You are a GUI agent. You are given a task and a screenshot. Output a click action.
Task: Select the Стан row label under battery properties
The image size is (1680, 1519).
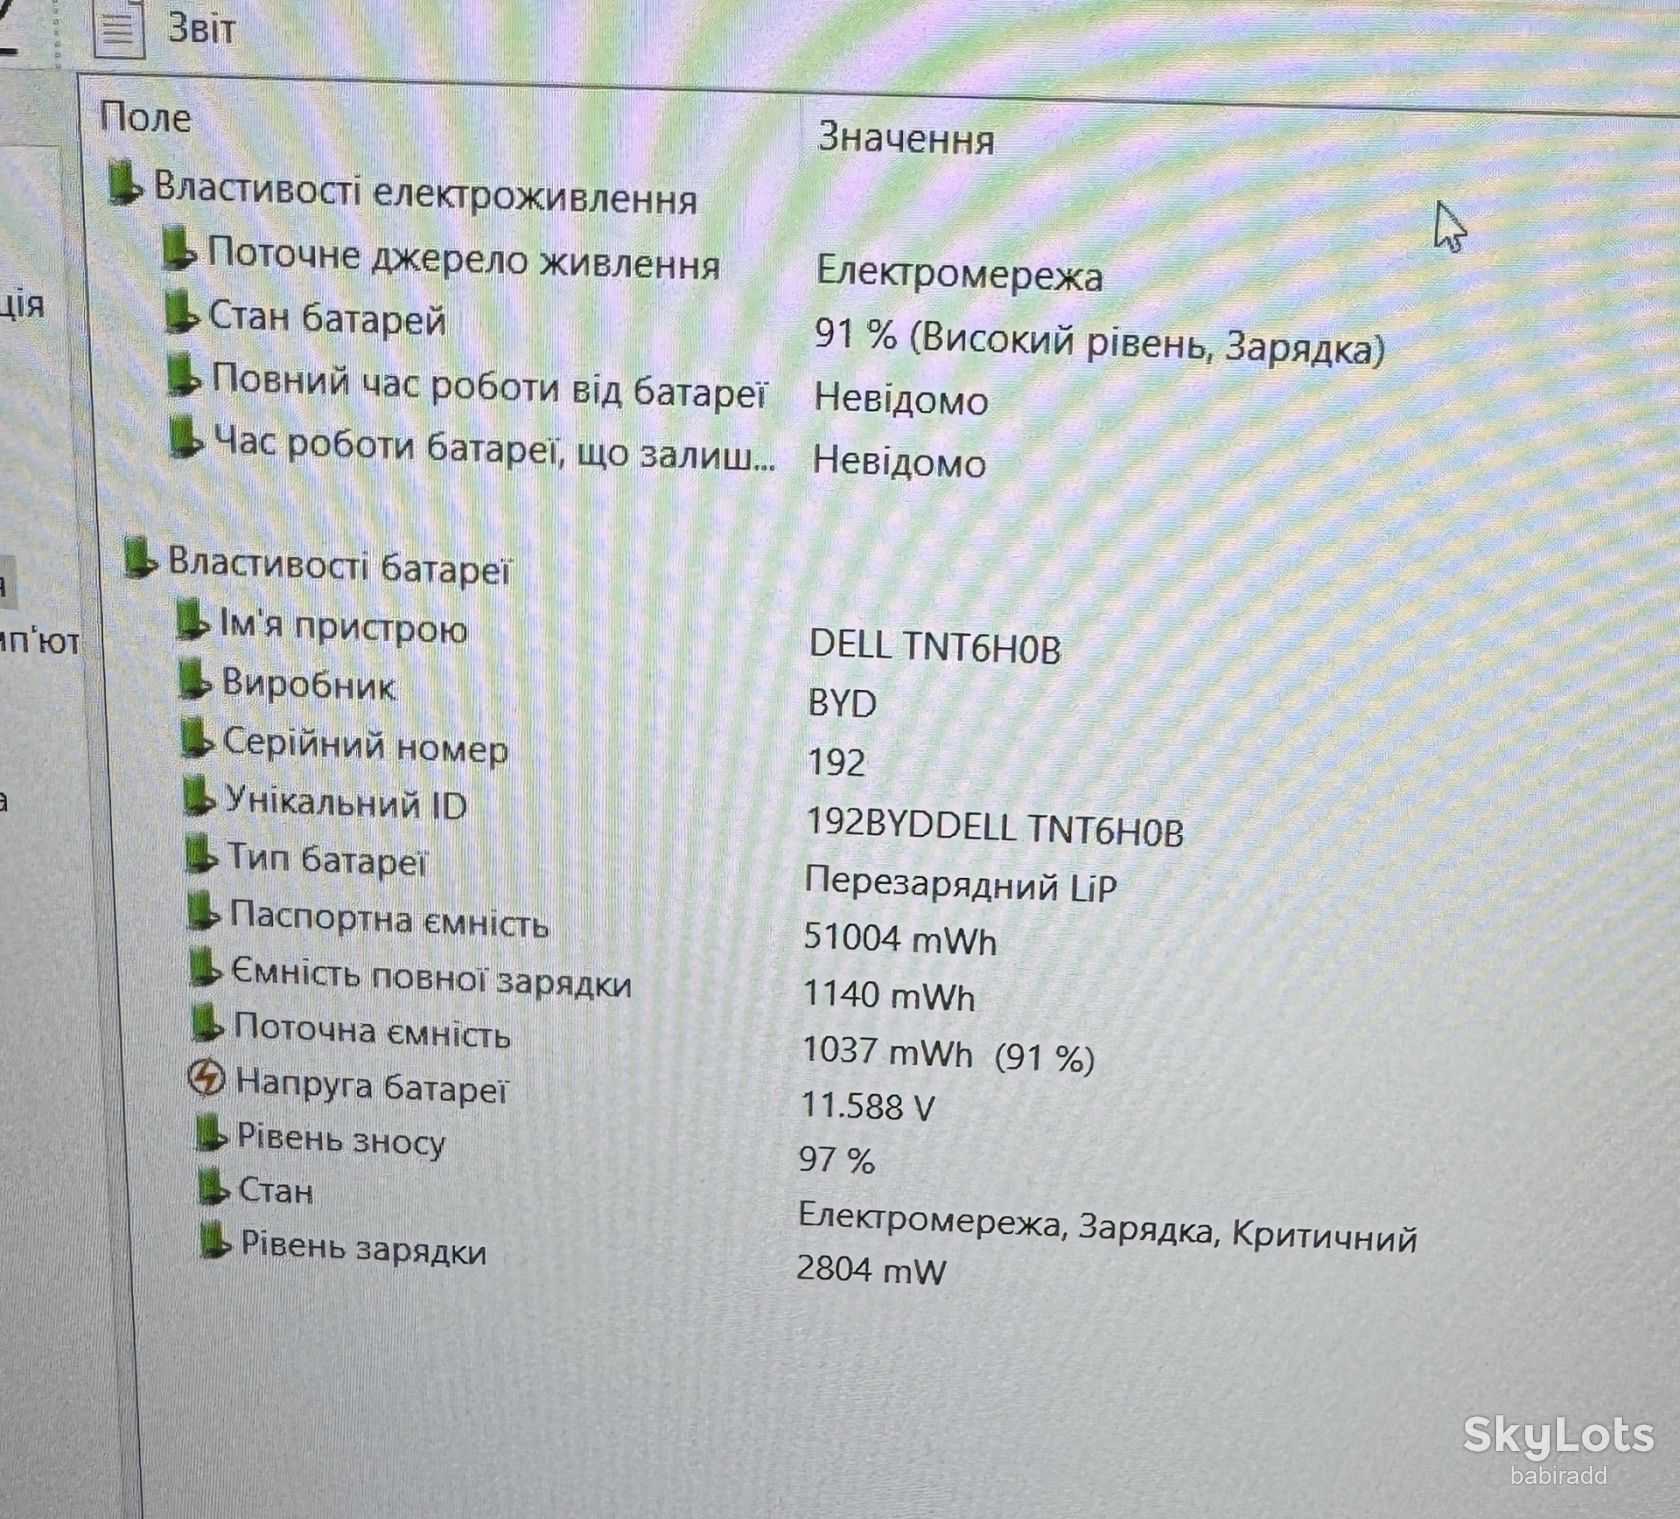(x=276, y=1190)
